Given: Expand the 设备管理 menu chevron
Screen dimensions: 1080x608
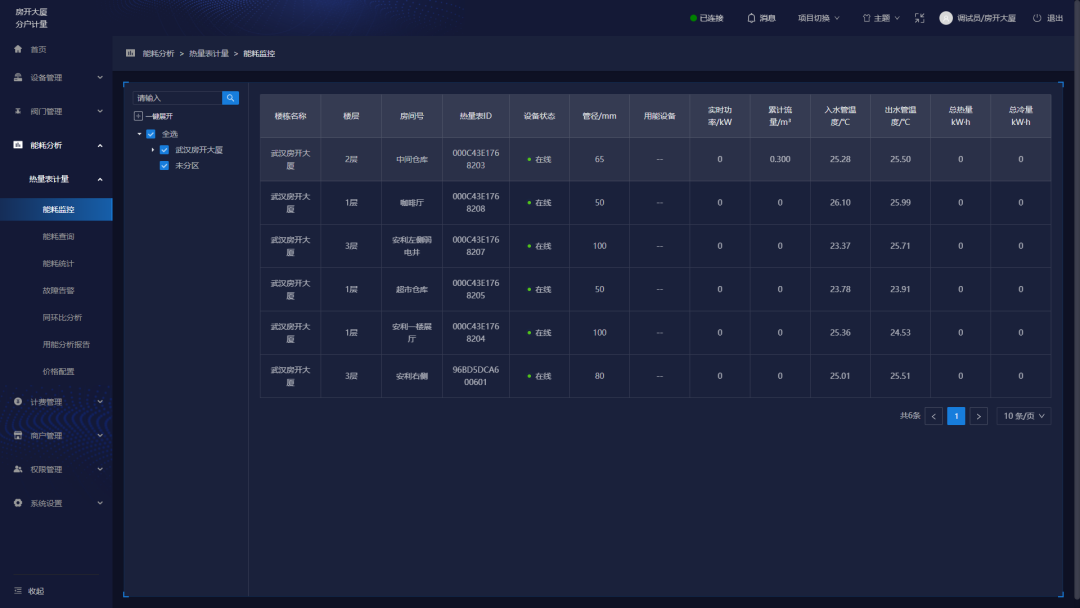Looking at the screenshot, I should pyautogui.click(x=100, y=77).
